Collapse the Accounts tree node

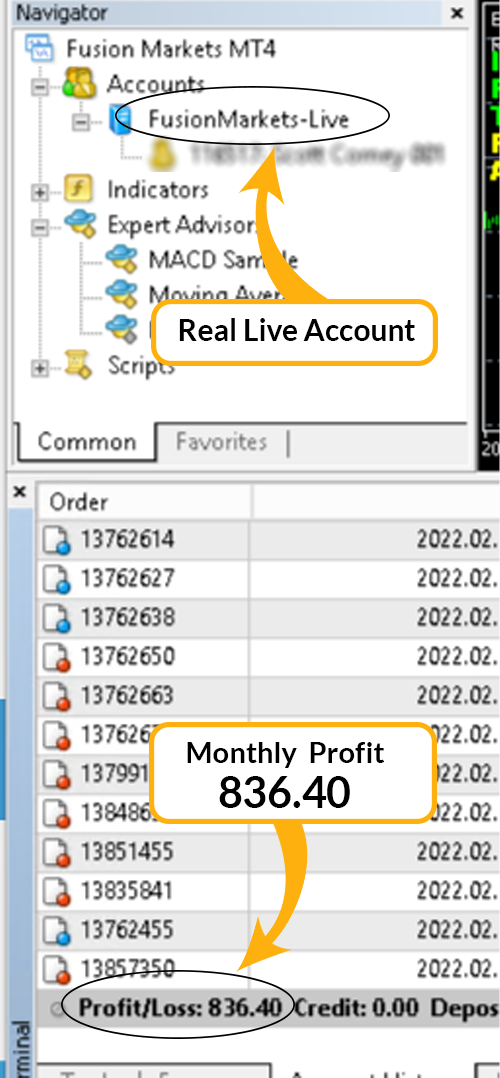[41, 87]
